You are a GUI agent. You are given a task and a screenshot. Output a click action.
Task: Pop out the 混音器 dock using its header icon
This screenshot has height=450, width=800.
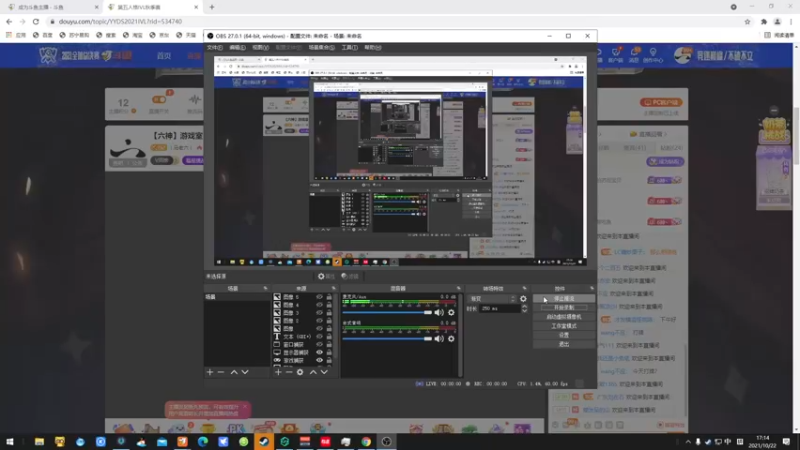(x=459, y=288)
